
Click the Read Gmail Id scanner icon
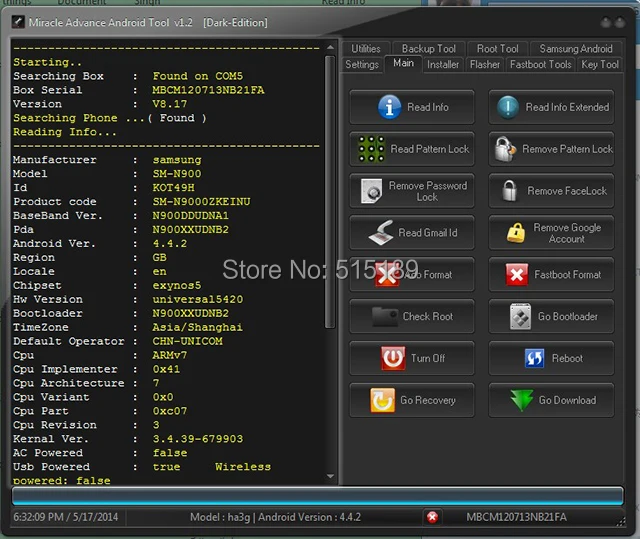coord(381,233)
